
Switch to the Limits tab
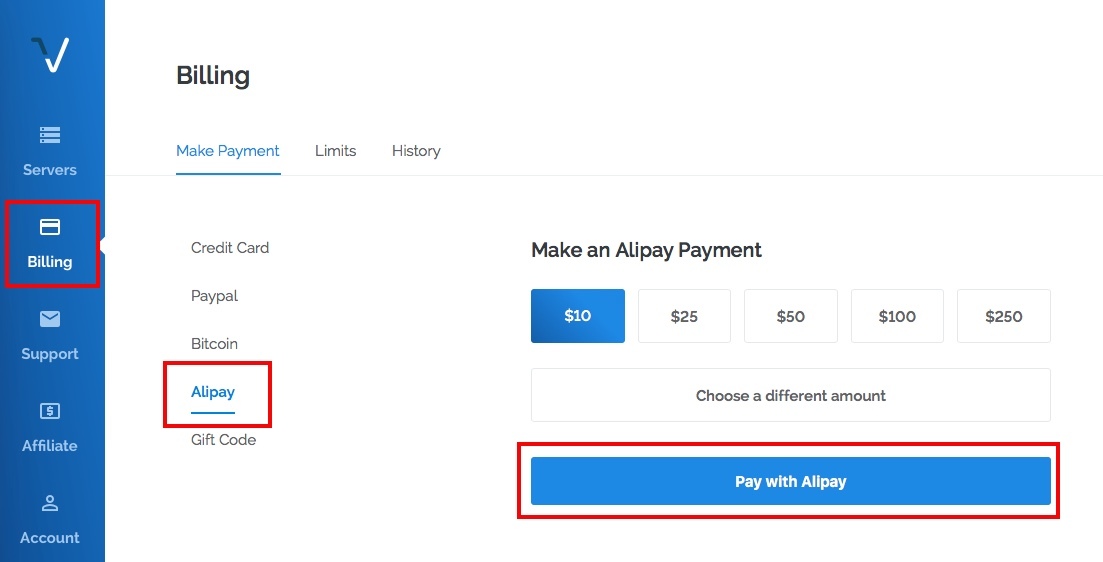[336, 151]
